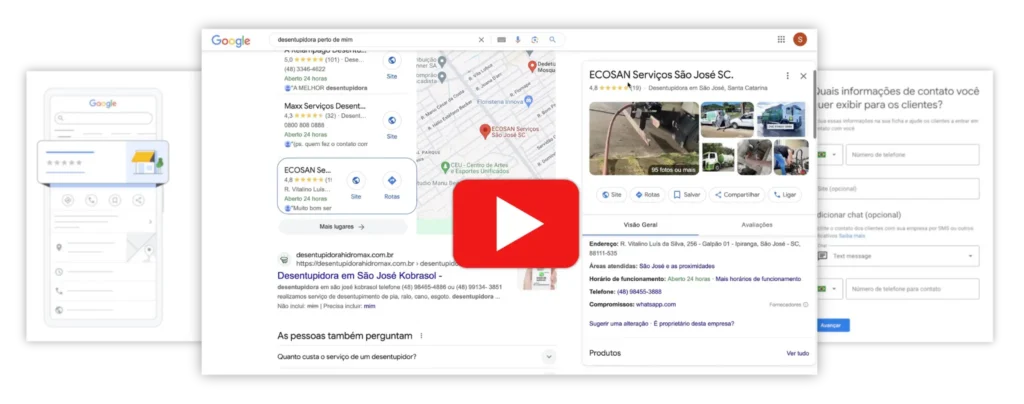The width and height of the screenshot is (1024, 404).
Task: Click the phone number (48) 98455-3888 link
Action: click(x=639, y=292)
